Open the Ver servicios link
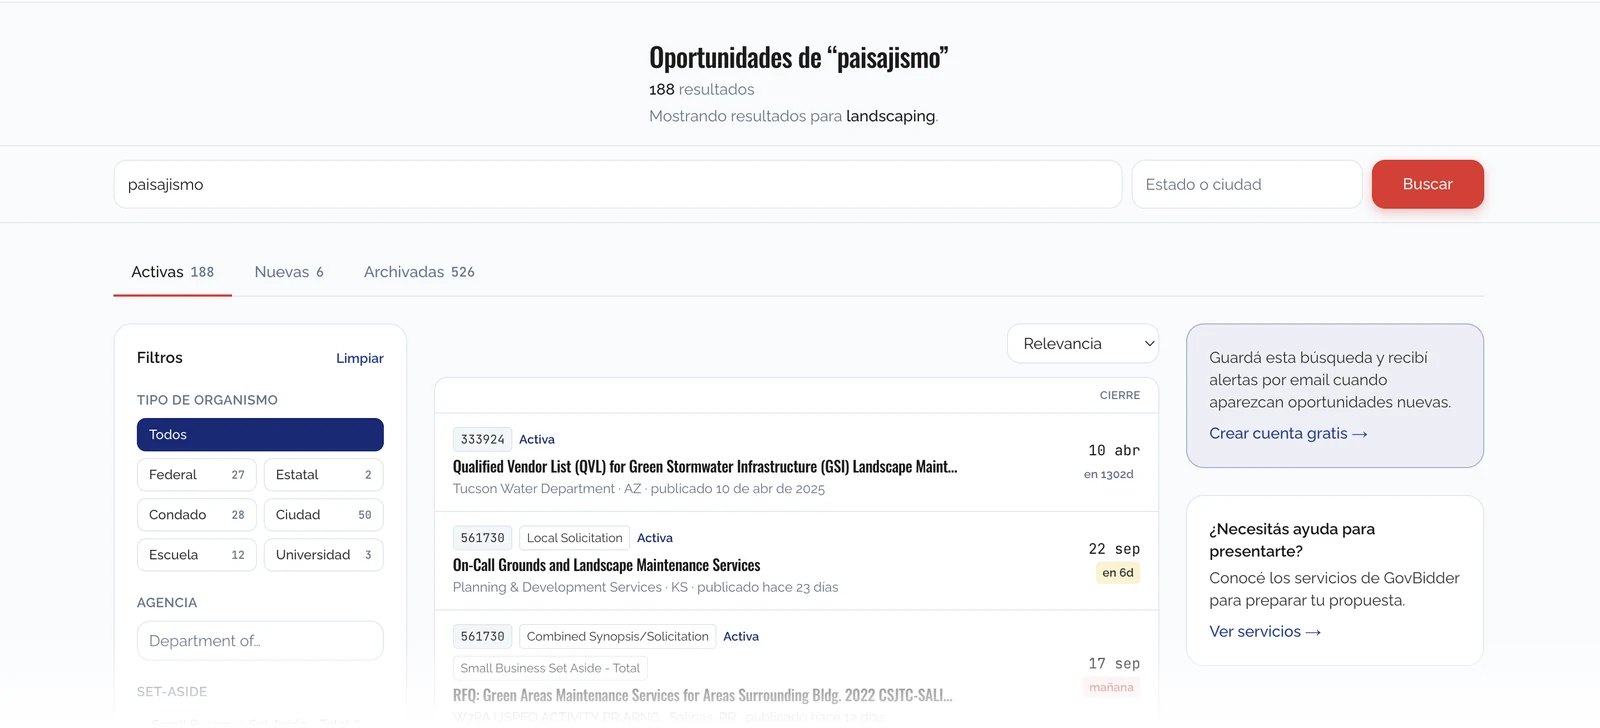 click(1265, 631)
